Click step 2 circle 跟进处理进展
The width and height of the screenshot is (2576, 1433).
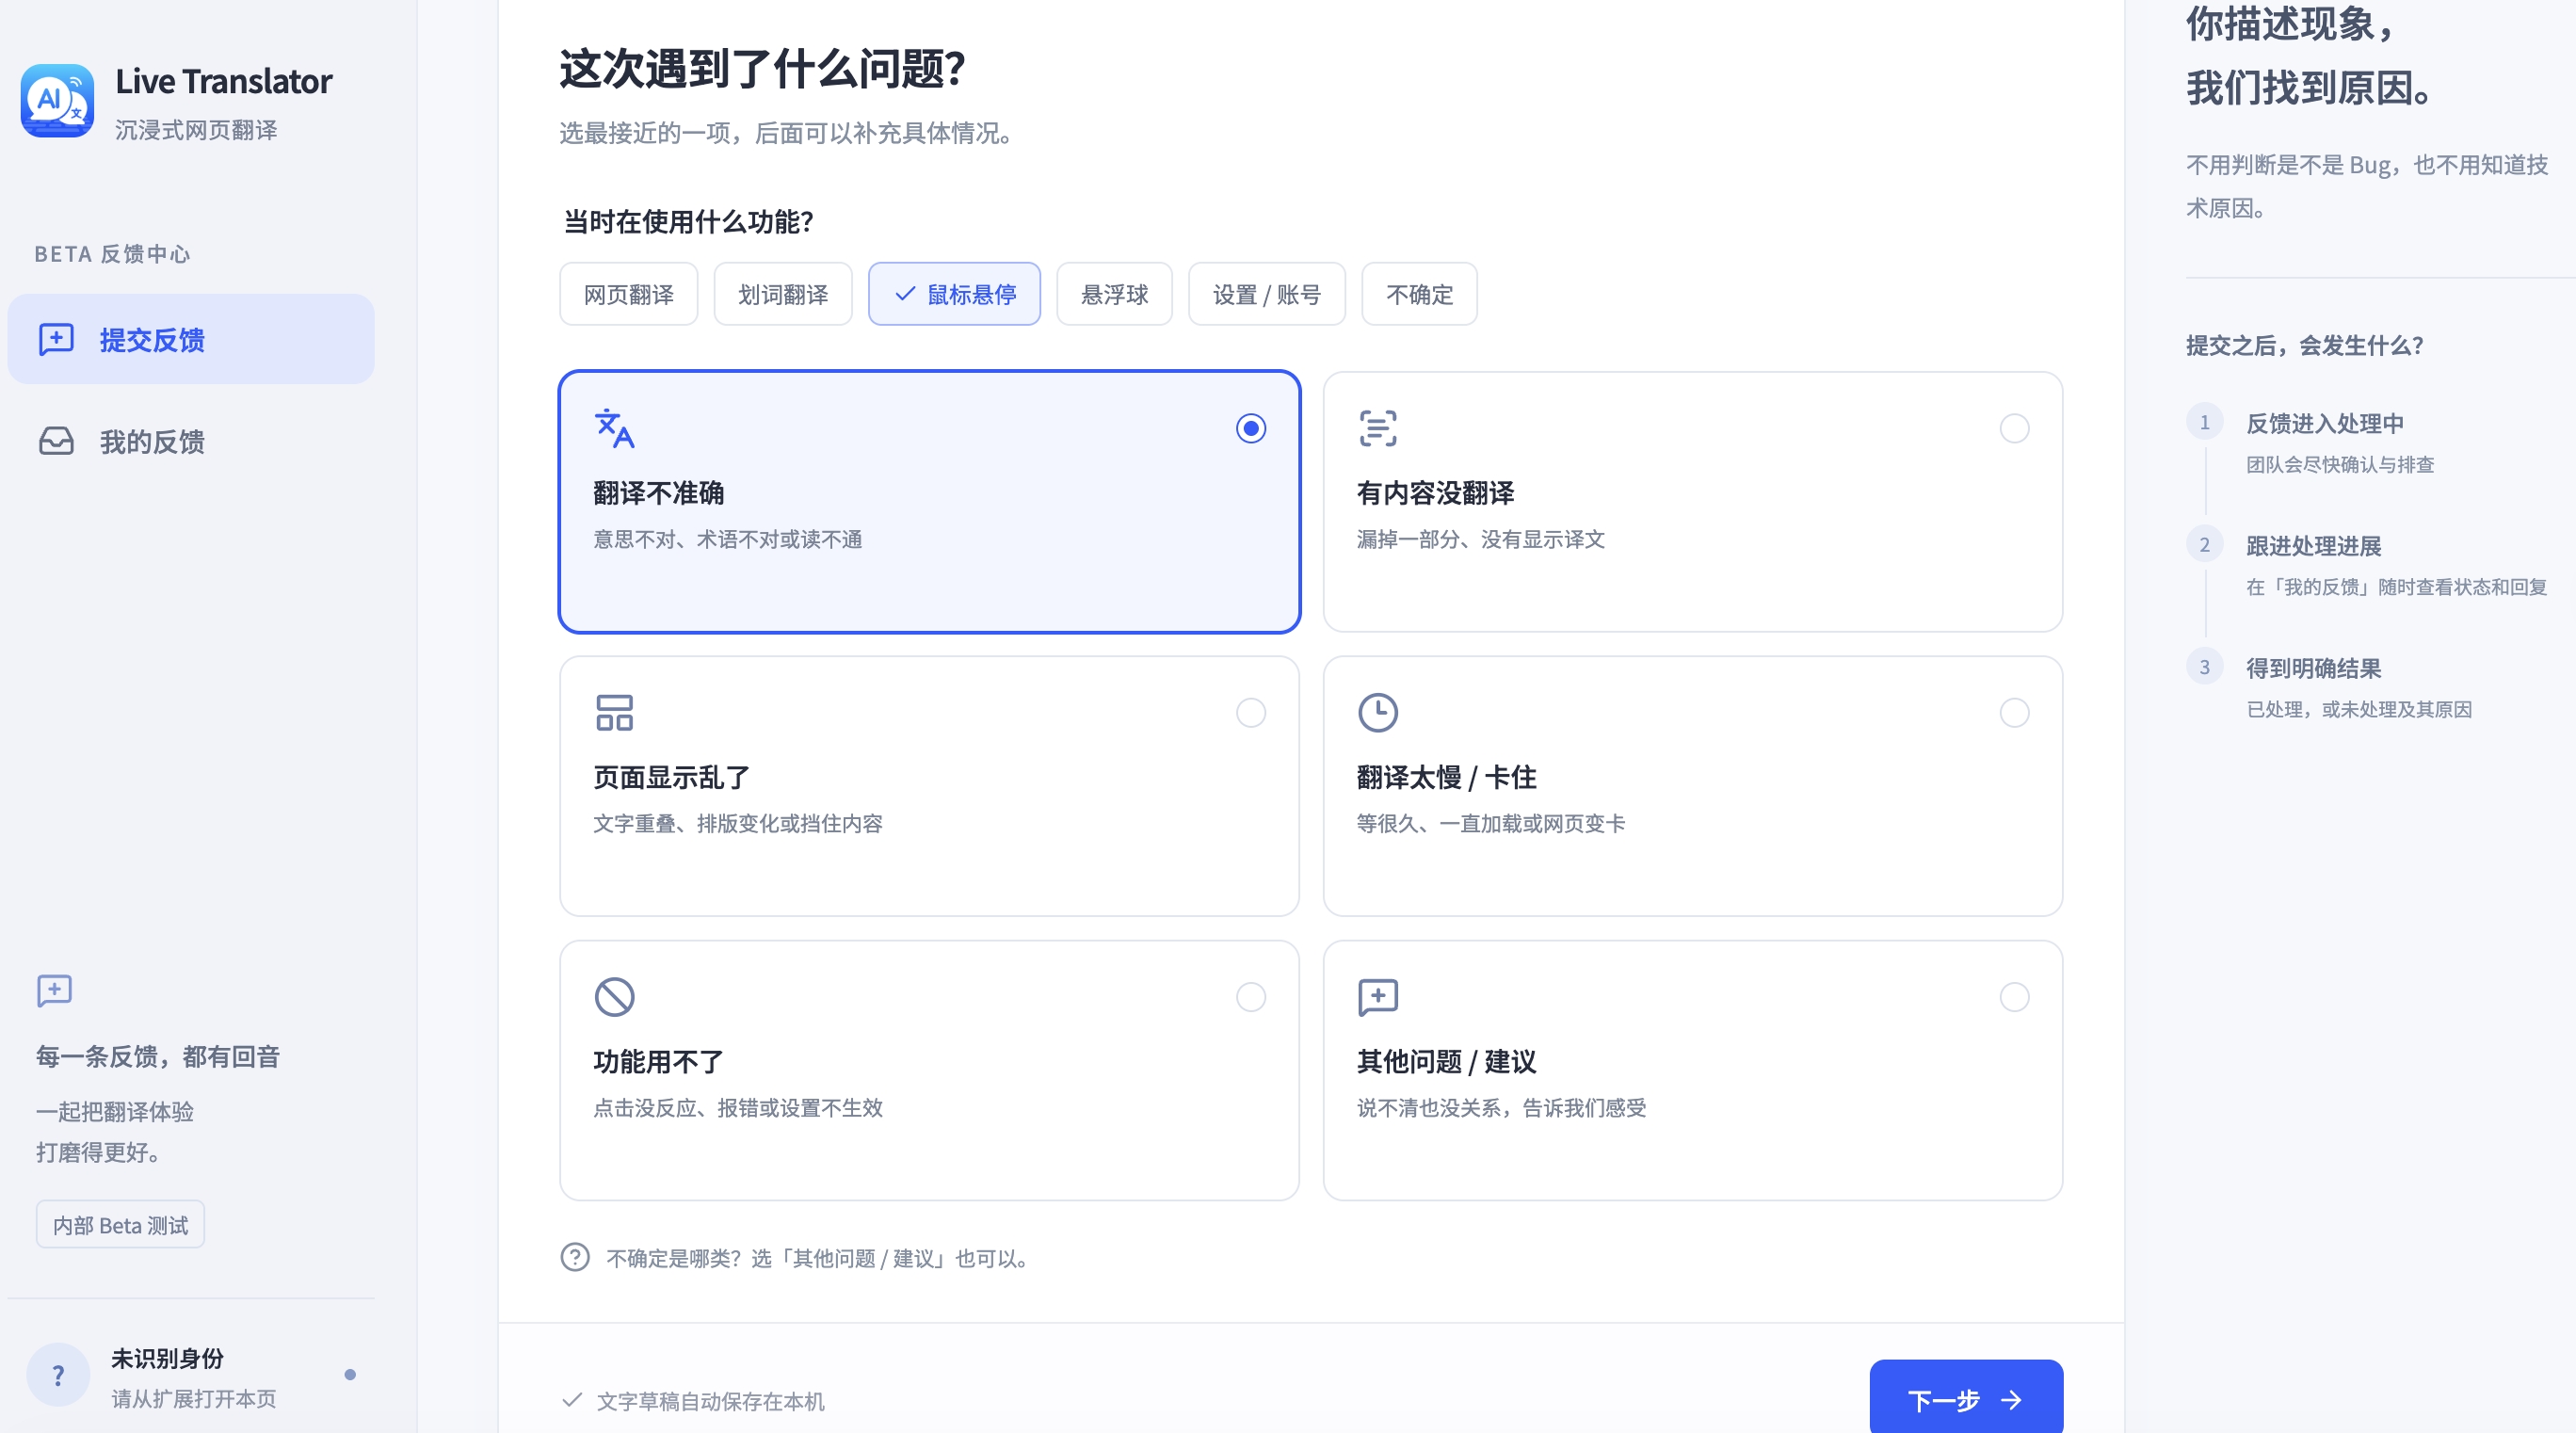pos(2204,545)
